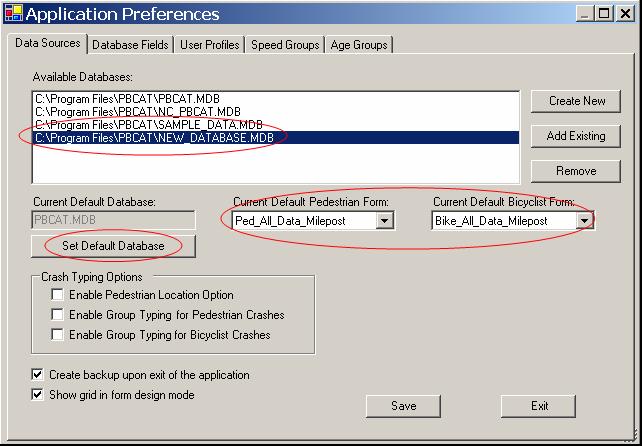Viewport: 642px width, 446px height.
Task: Click Set Default Database
Action: tap(113, 245)
